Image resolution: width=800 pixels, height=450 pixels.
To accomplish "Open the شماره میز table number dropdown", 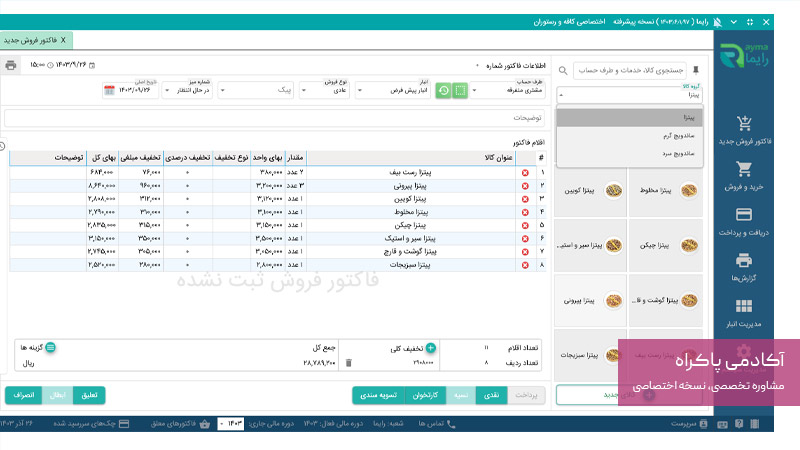I will click(187, 90).
